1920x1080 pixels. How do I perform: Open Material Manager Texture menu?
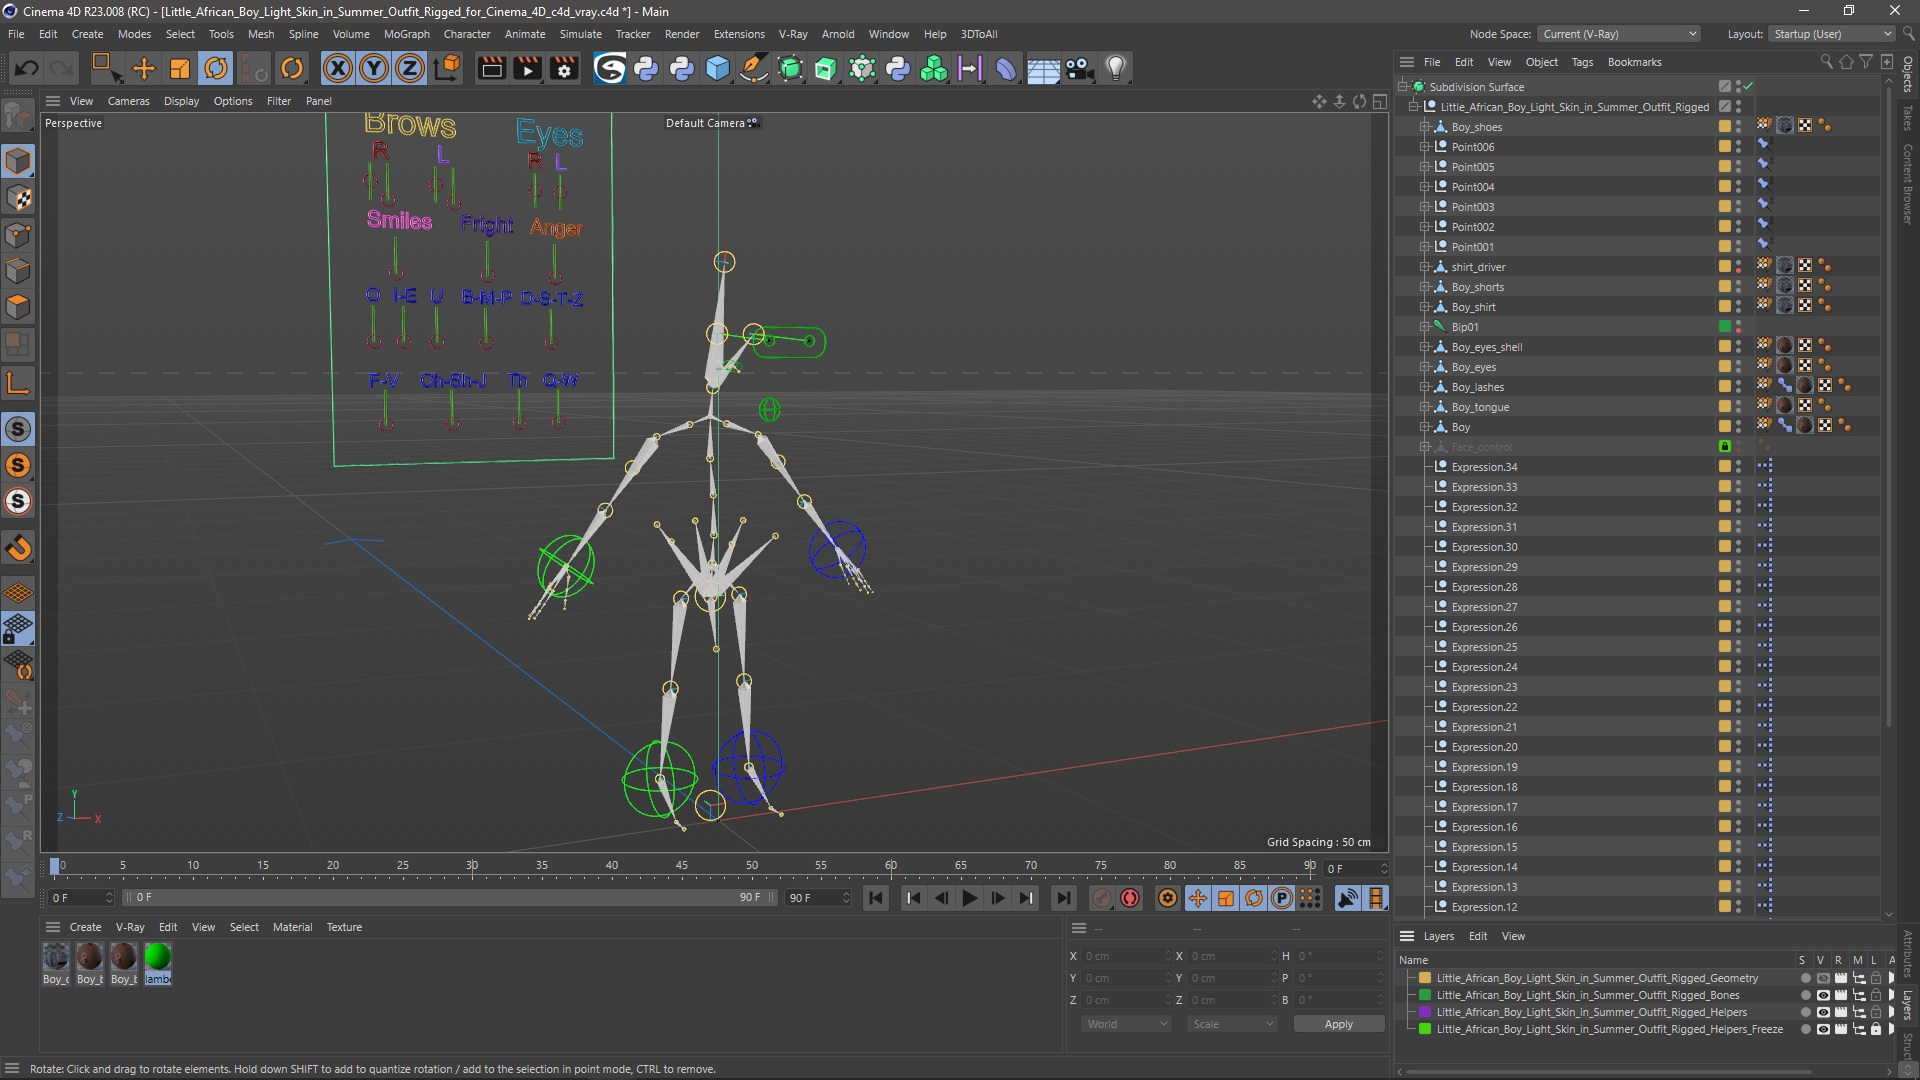(x=344, y=927)
